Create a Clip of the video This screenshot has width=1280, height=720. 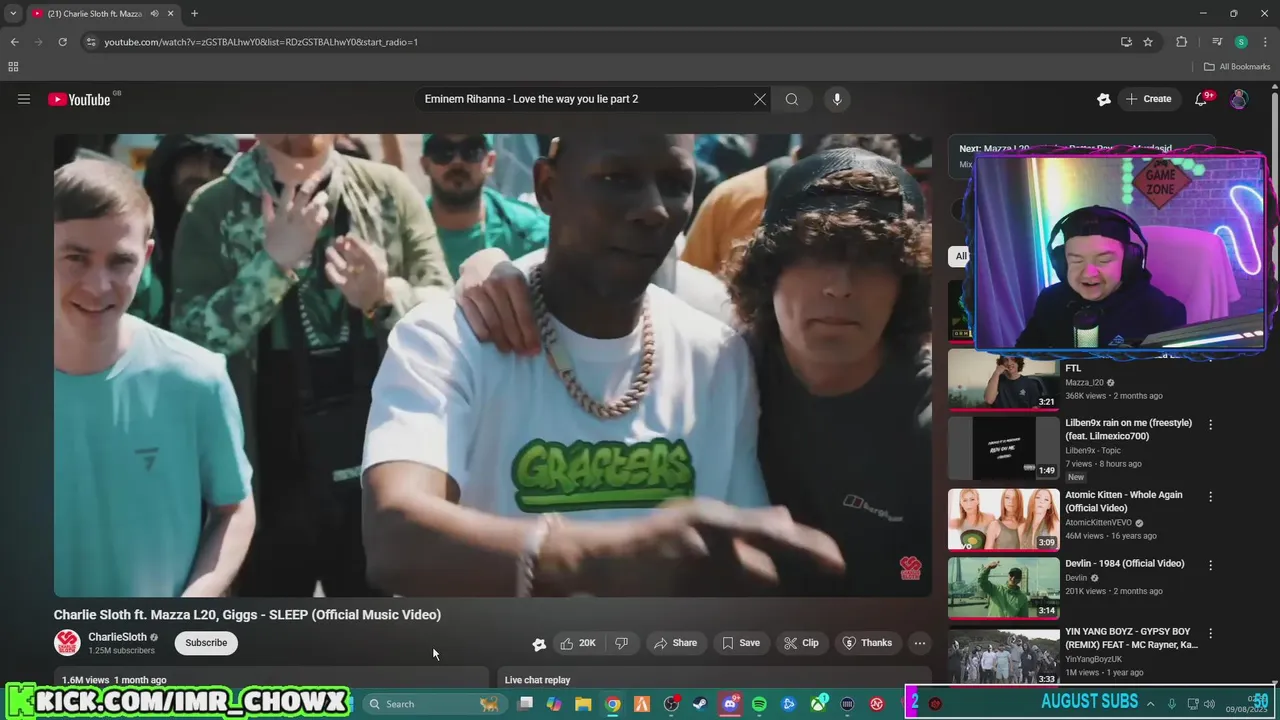coord(801,643)
